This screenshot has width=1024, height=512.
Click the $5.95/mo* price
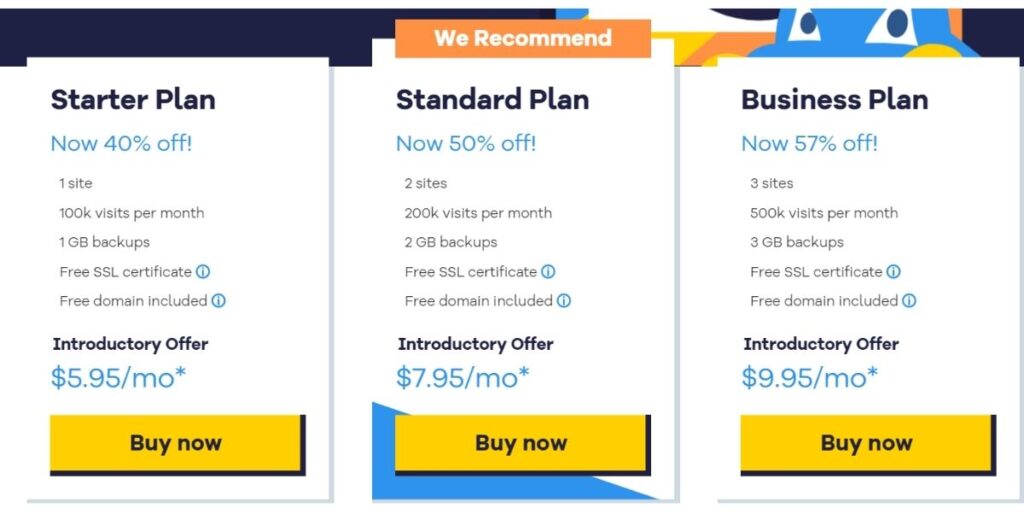(x=118, y=378)
